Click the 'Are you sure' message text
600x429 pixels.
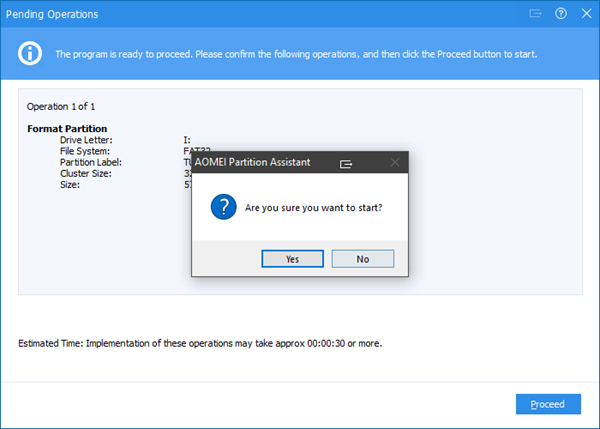tap(313, 208)
